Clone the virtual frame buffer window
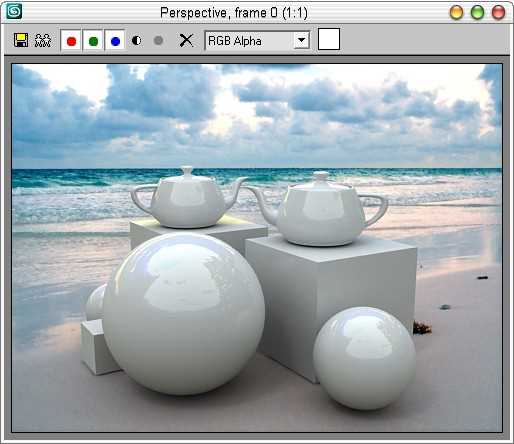Viewport: 514px width, 444px height. tap(43, 41)
